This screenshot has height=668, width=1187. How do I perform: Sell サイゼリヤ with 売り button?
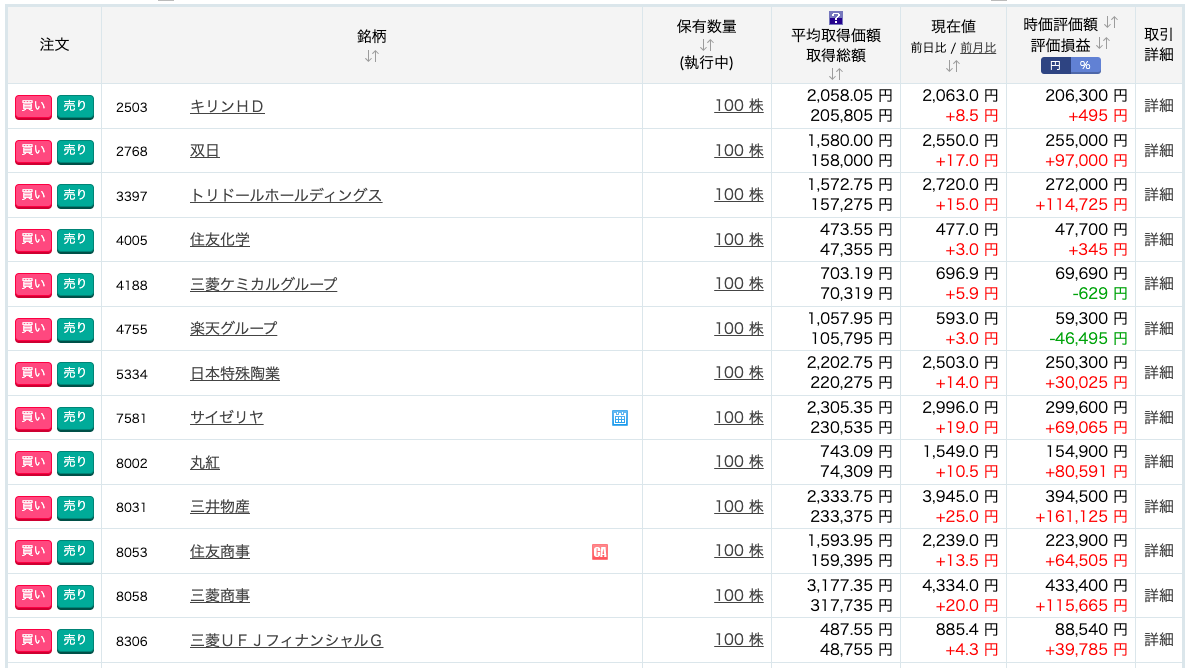click(75, 417)
